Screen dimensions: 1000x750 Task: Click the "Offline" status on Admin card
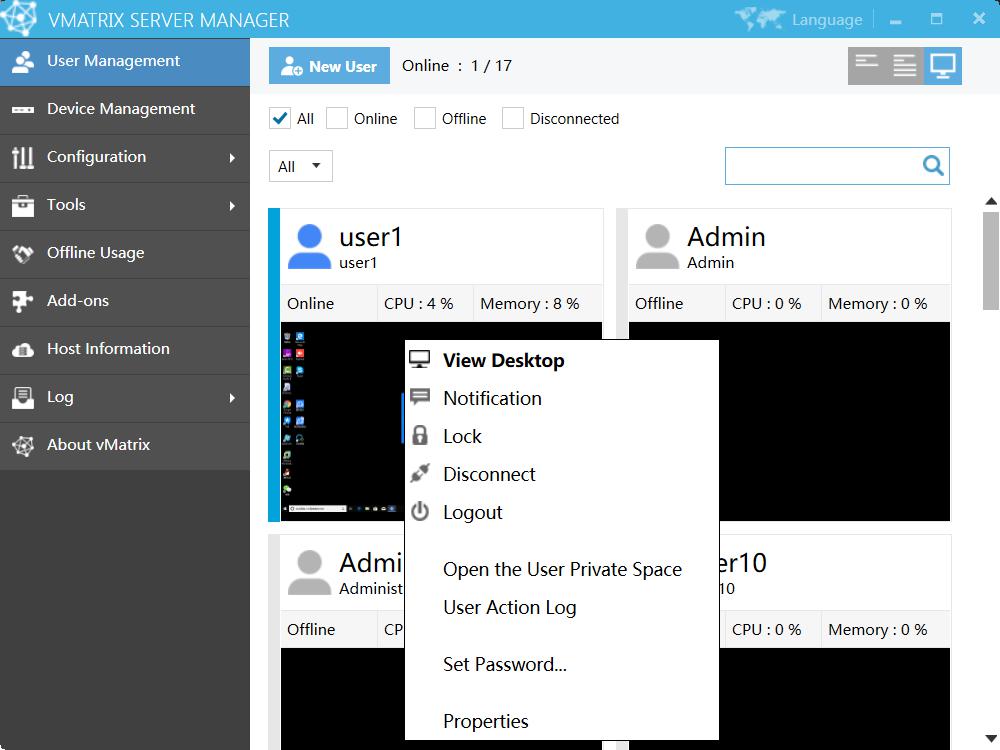coord(659,304)
